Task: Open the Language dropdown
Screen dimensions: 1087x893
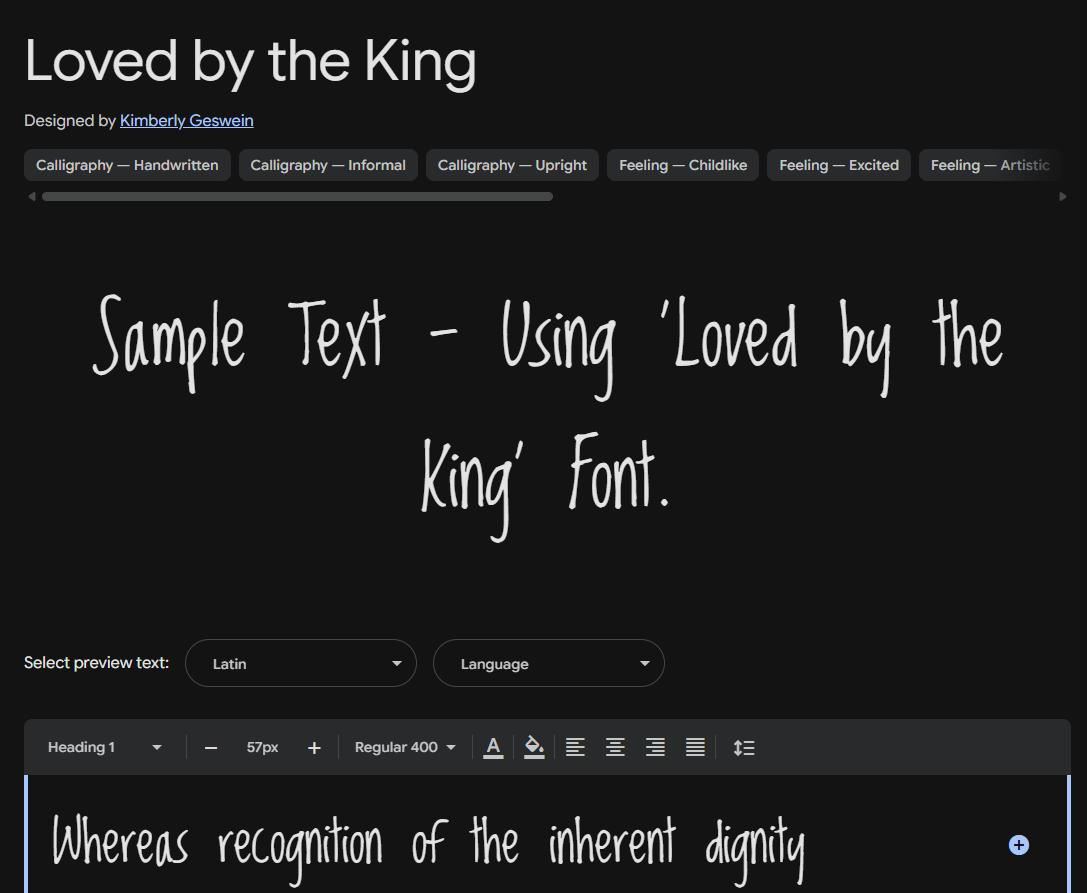Action: click(x=549, y=664)
